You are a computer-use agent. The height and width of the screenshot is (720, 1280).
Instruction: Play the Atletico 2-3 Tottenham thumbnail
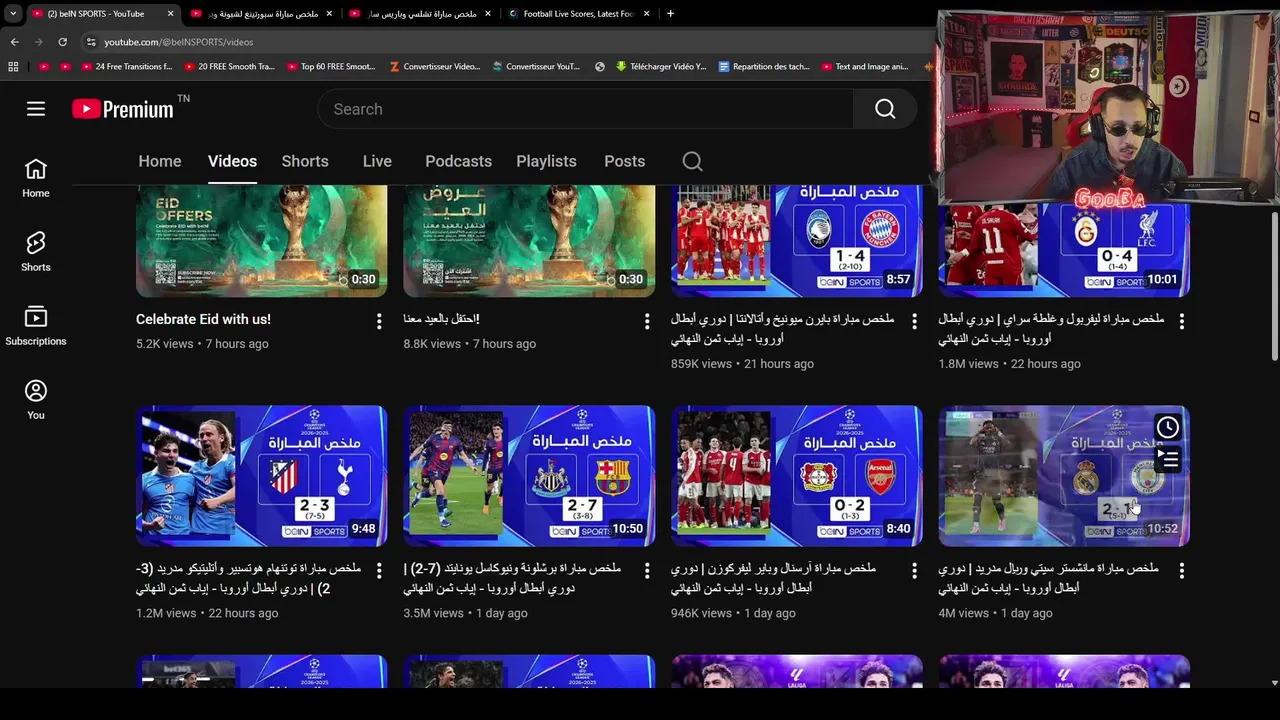[261, 476]
